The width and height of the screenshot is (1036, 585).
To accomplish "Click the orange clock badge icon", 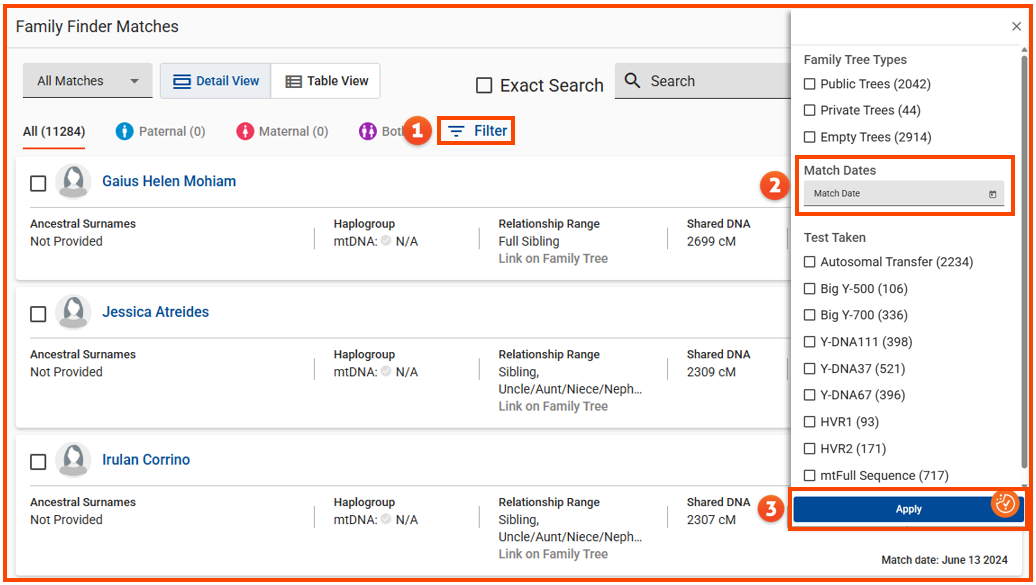I will (x=1005, y=504).
